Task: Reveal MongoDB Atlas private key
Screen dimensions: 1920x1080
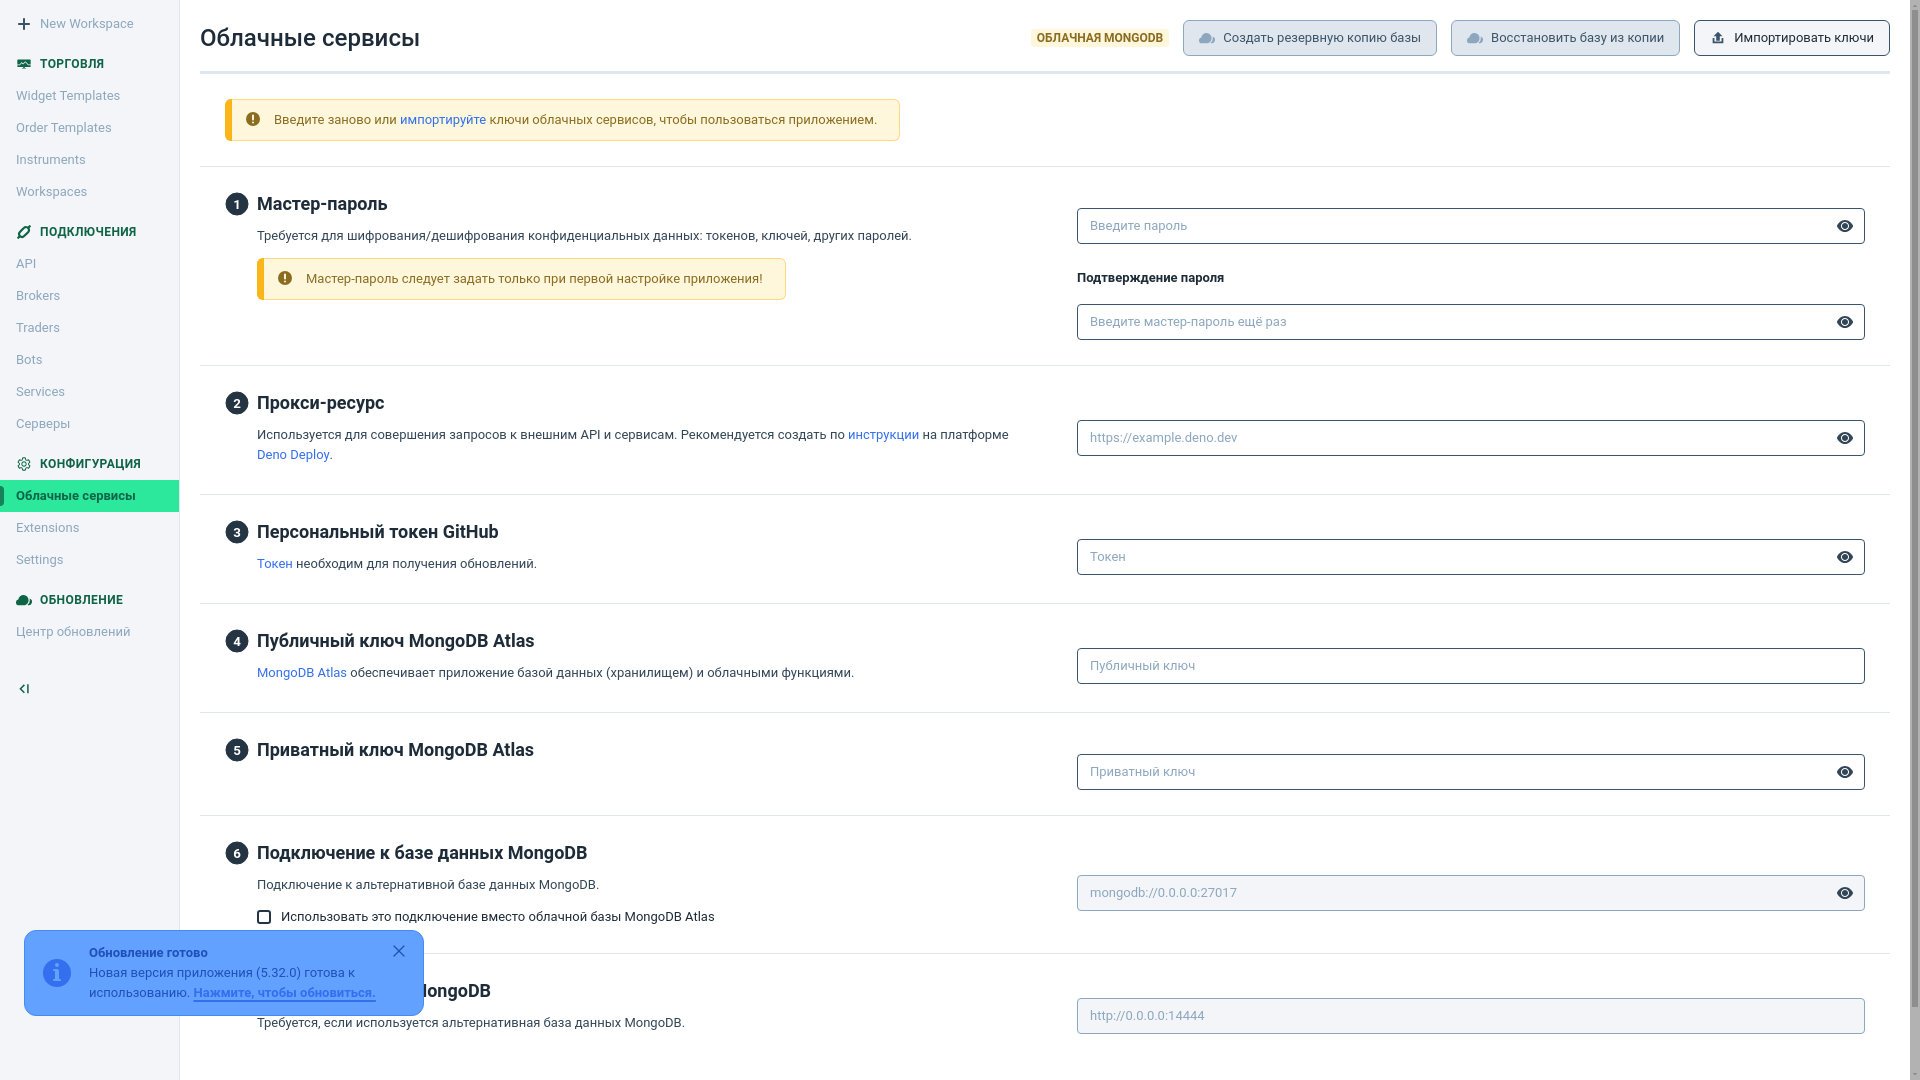Action: pyautogui.click(x=1845, y=772)
